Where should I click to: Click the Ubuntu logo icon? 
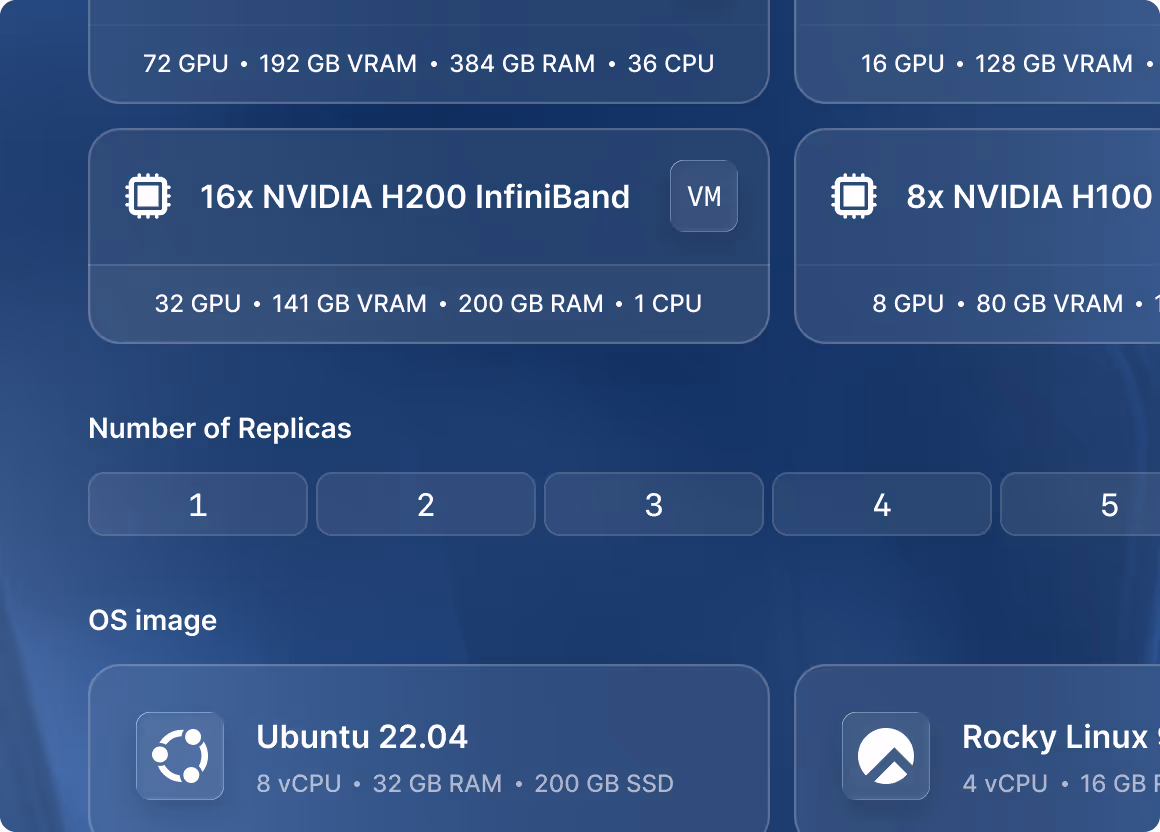180,756
